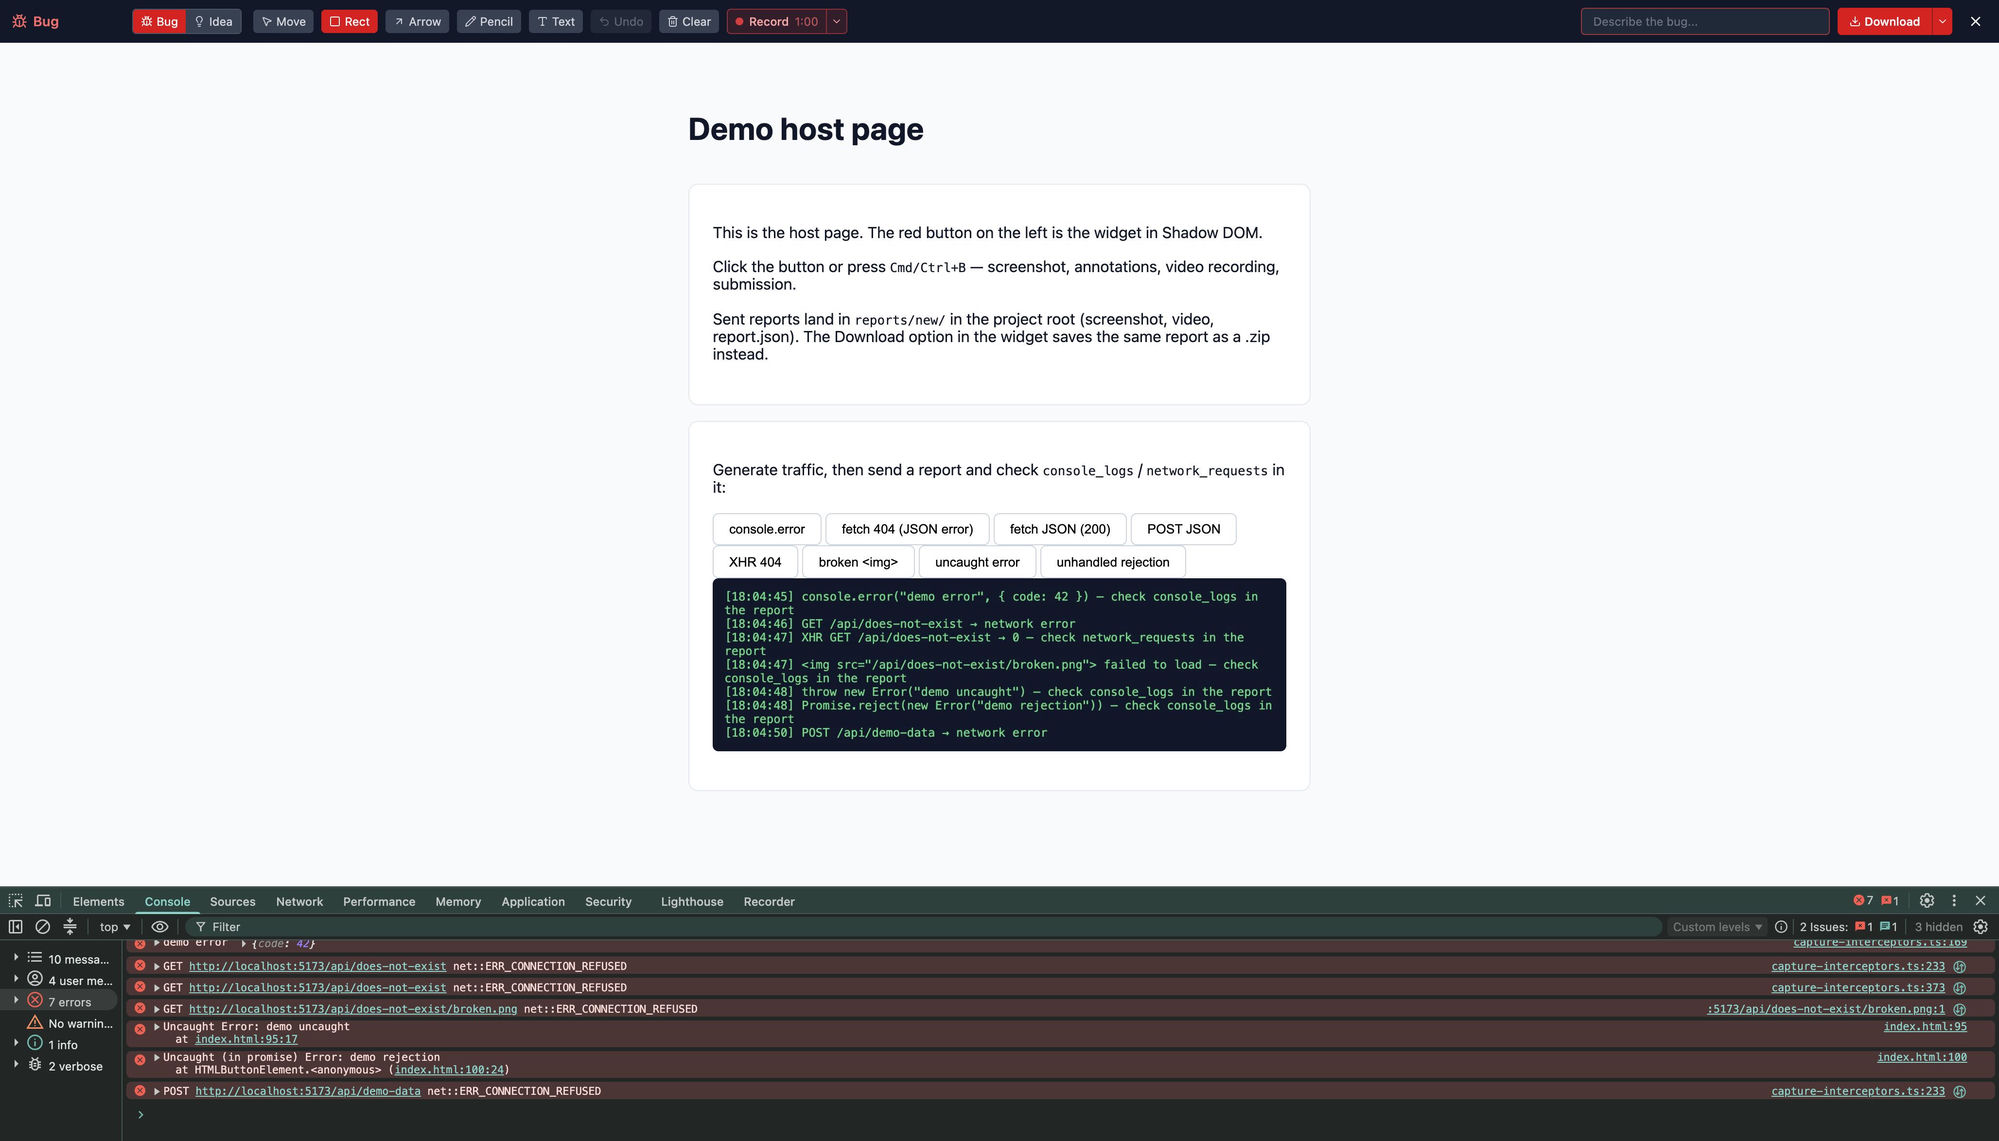Image resolution: width=1999 pixels, height=1141 pixels.
Task: Open the Download options dropdown arrow
Action: tap(1942, 21)
